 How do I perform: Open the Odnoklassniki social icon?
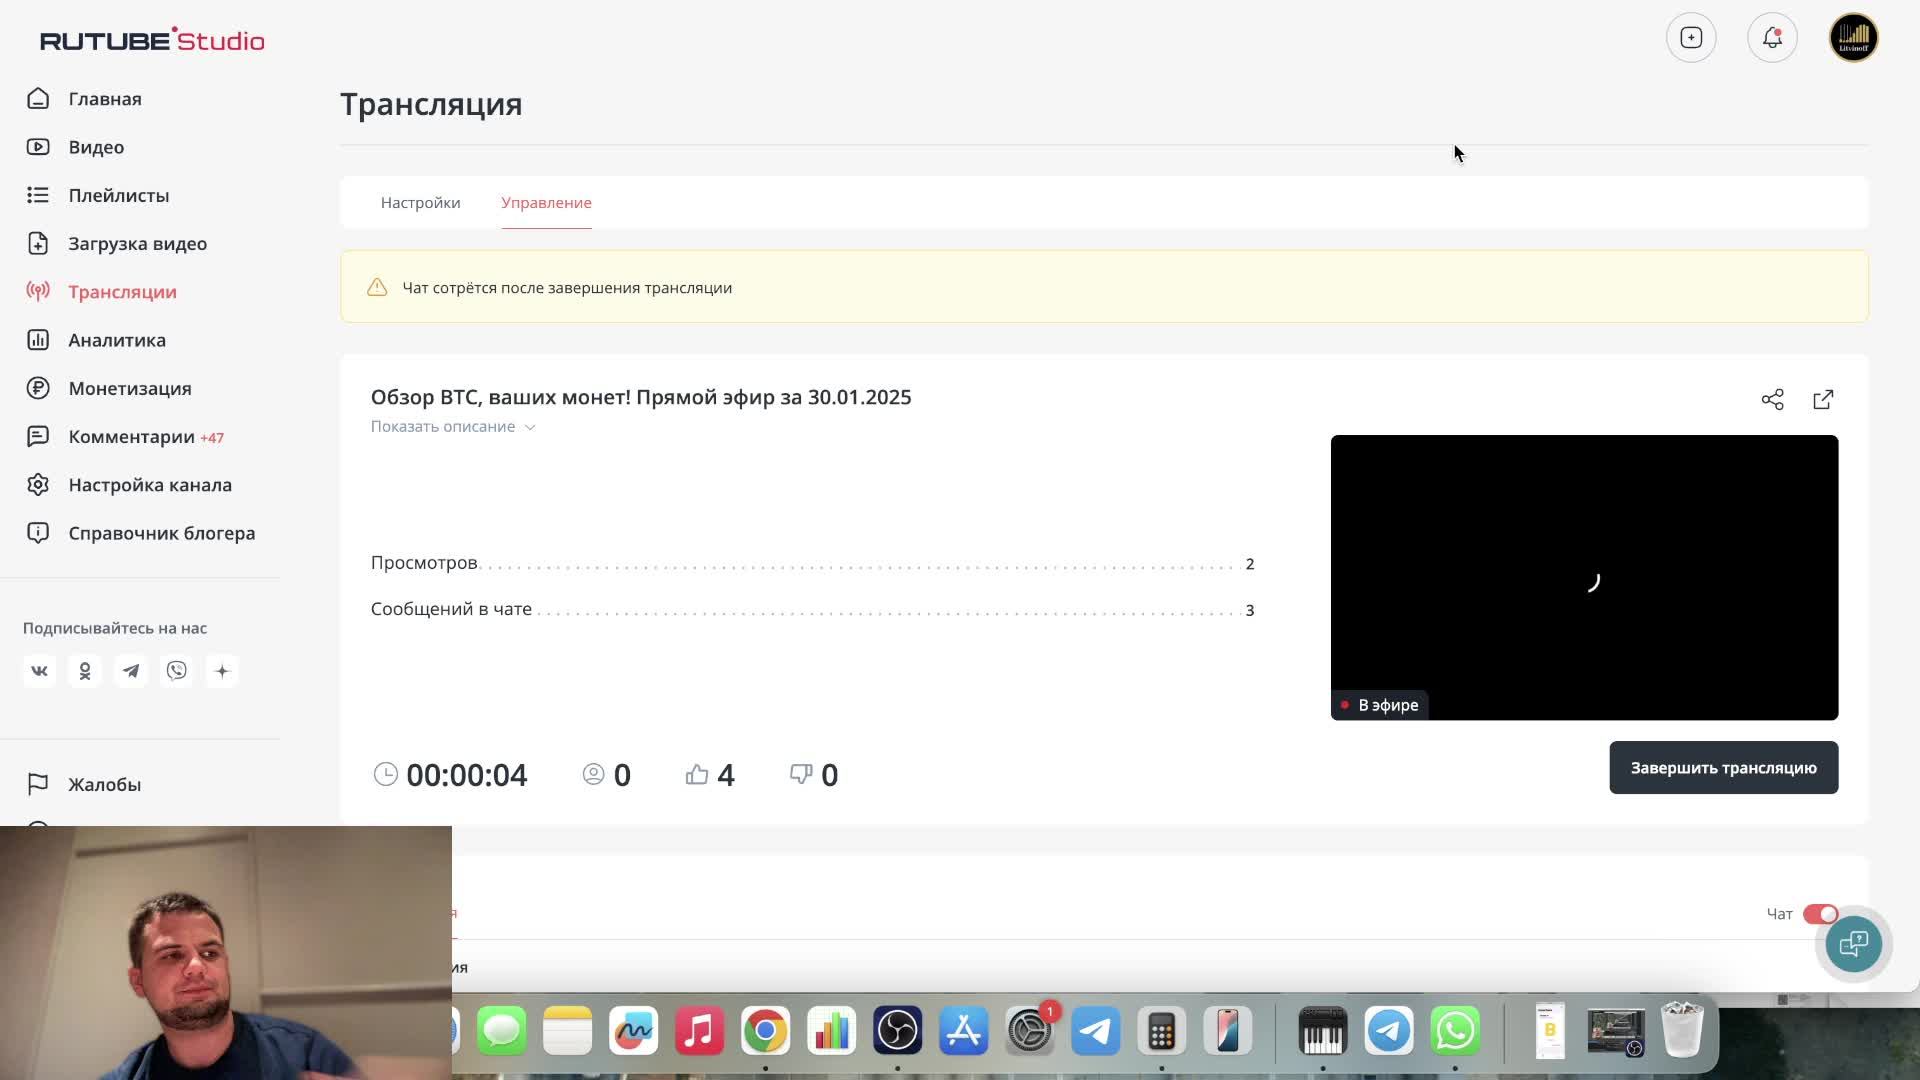point(85,671)
